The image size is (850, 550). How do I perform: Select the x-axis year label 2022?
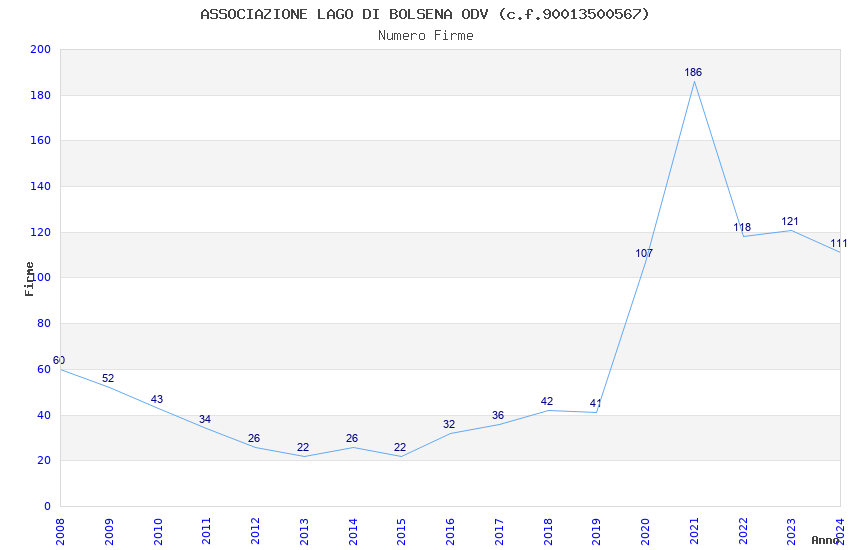pos(743,532)
